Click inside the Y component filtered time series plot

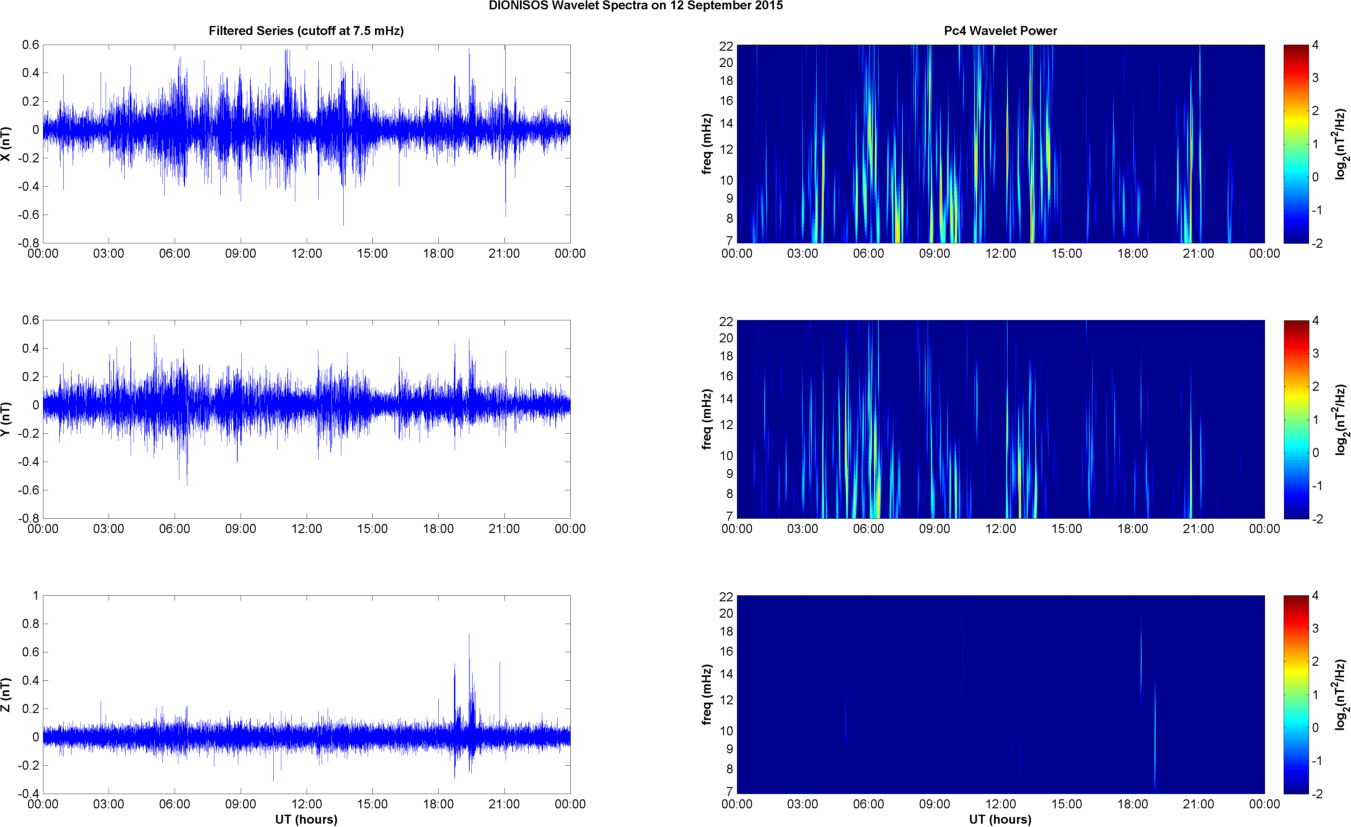pyautogui.click(x=306, y=419)
